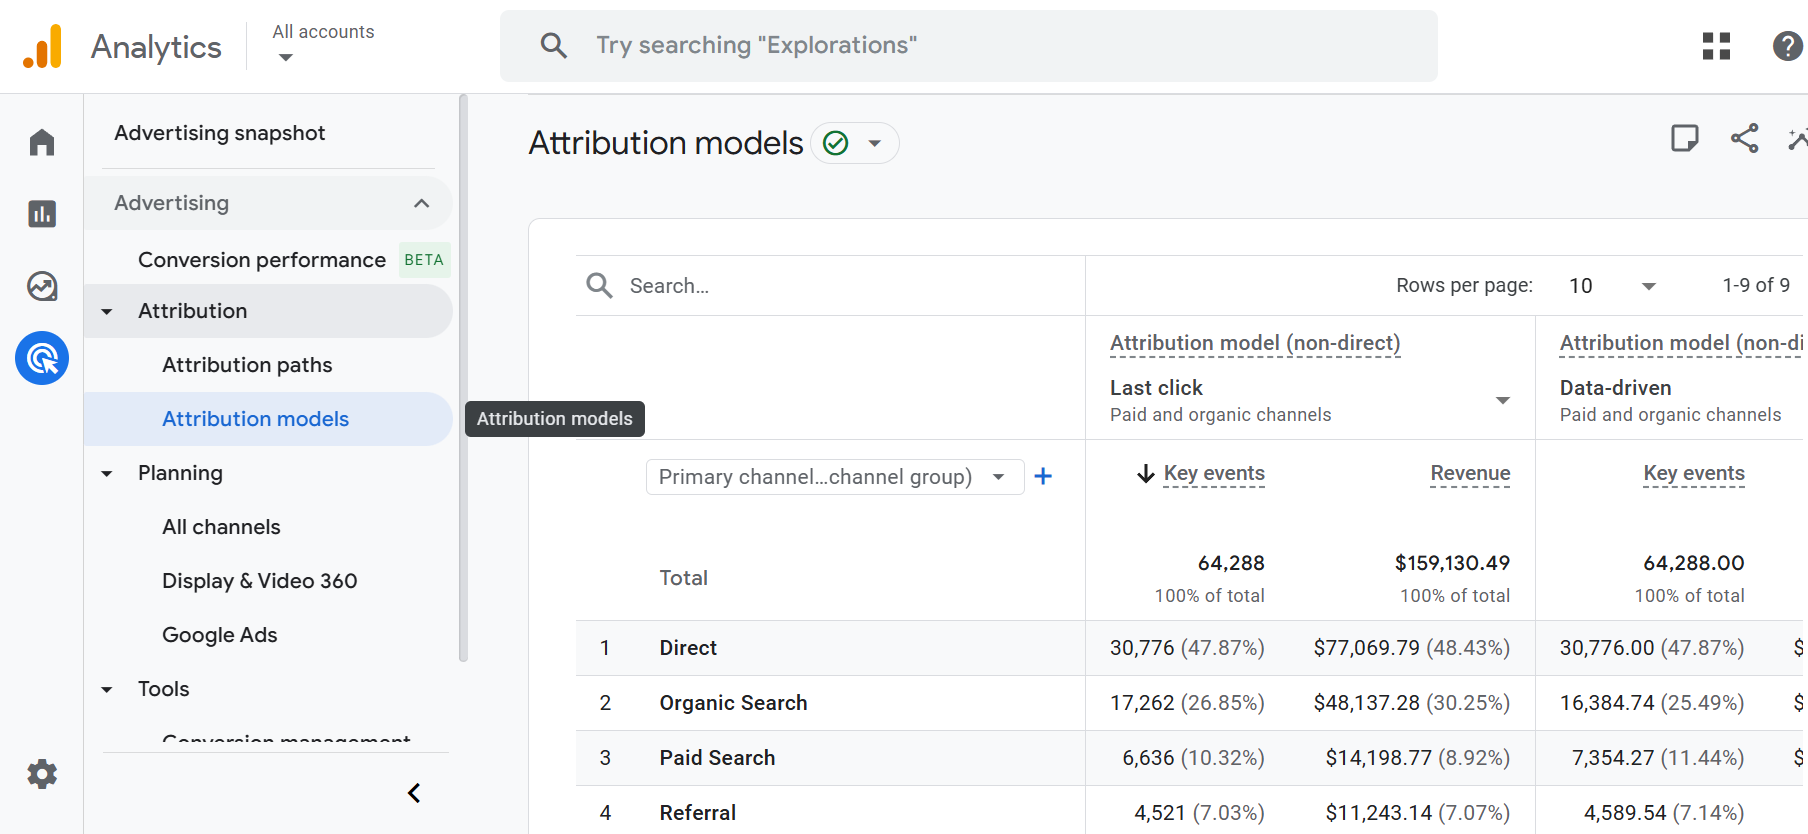This screenshot has height=834, width=1808.
Task: Open Conversion performance report
Action: pyautogui.click(x=262, y=260)
